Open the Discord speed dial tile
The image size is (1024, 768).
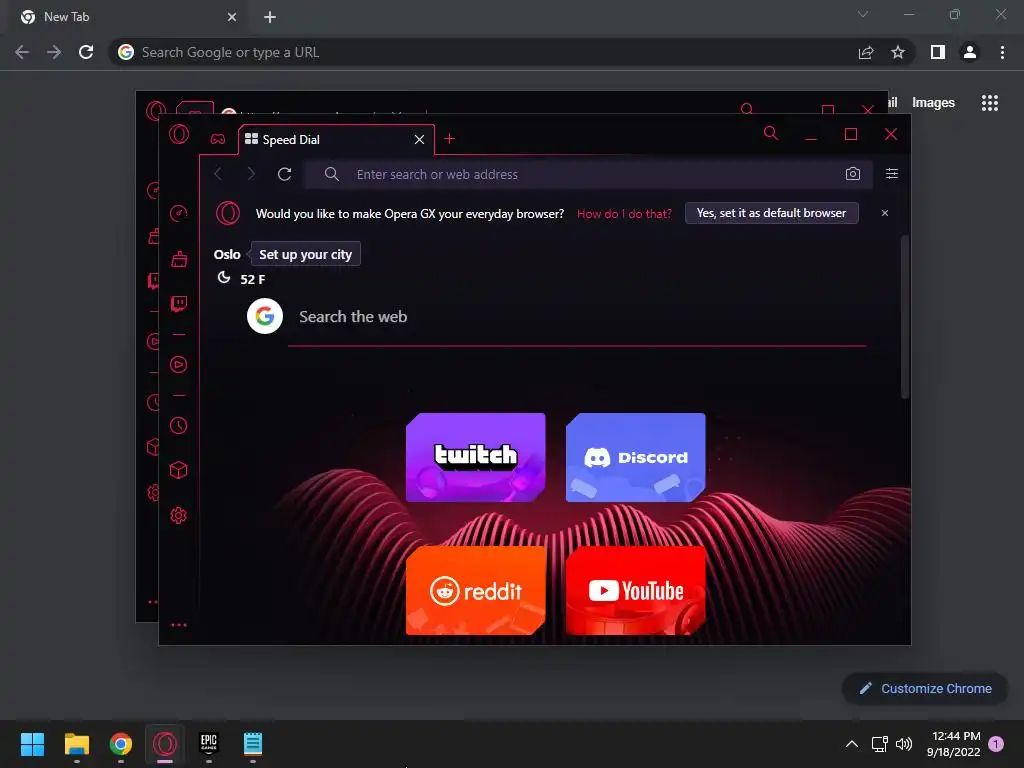click(635, 457)
